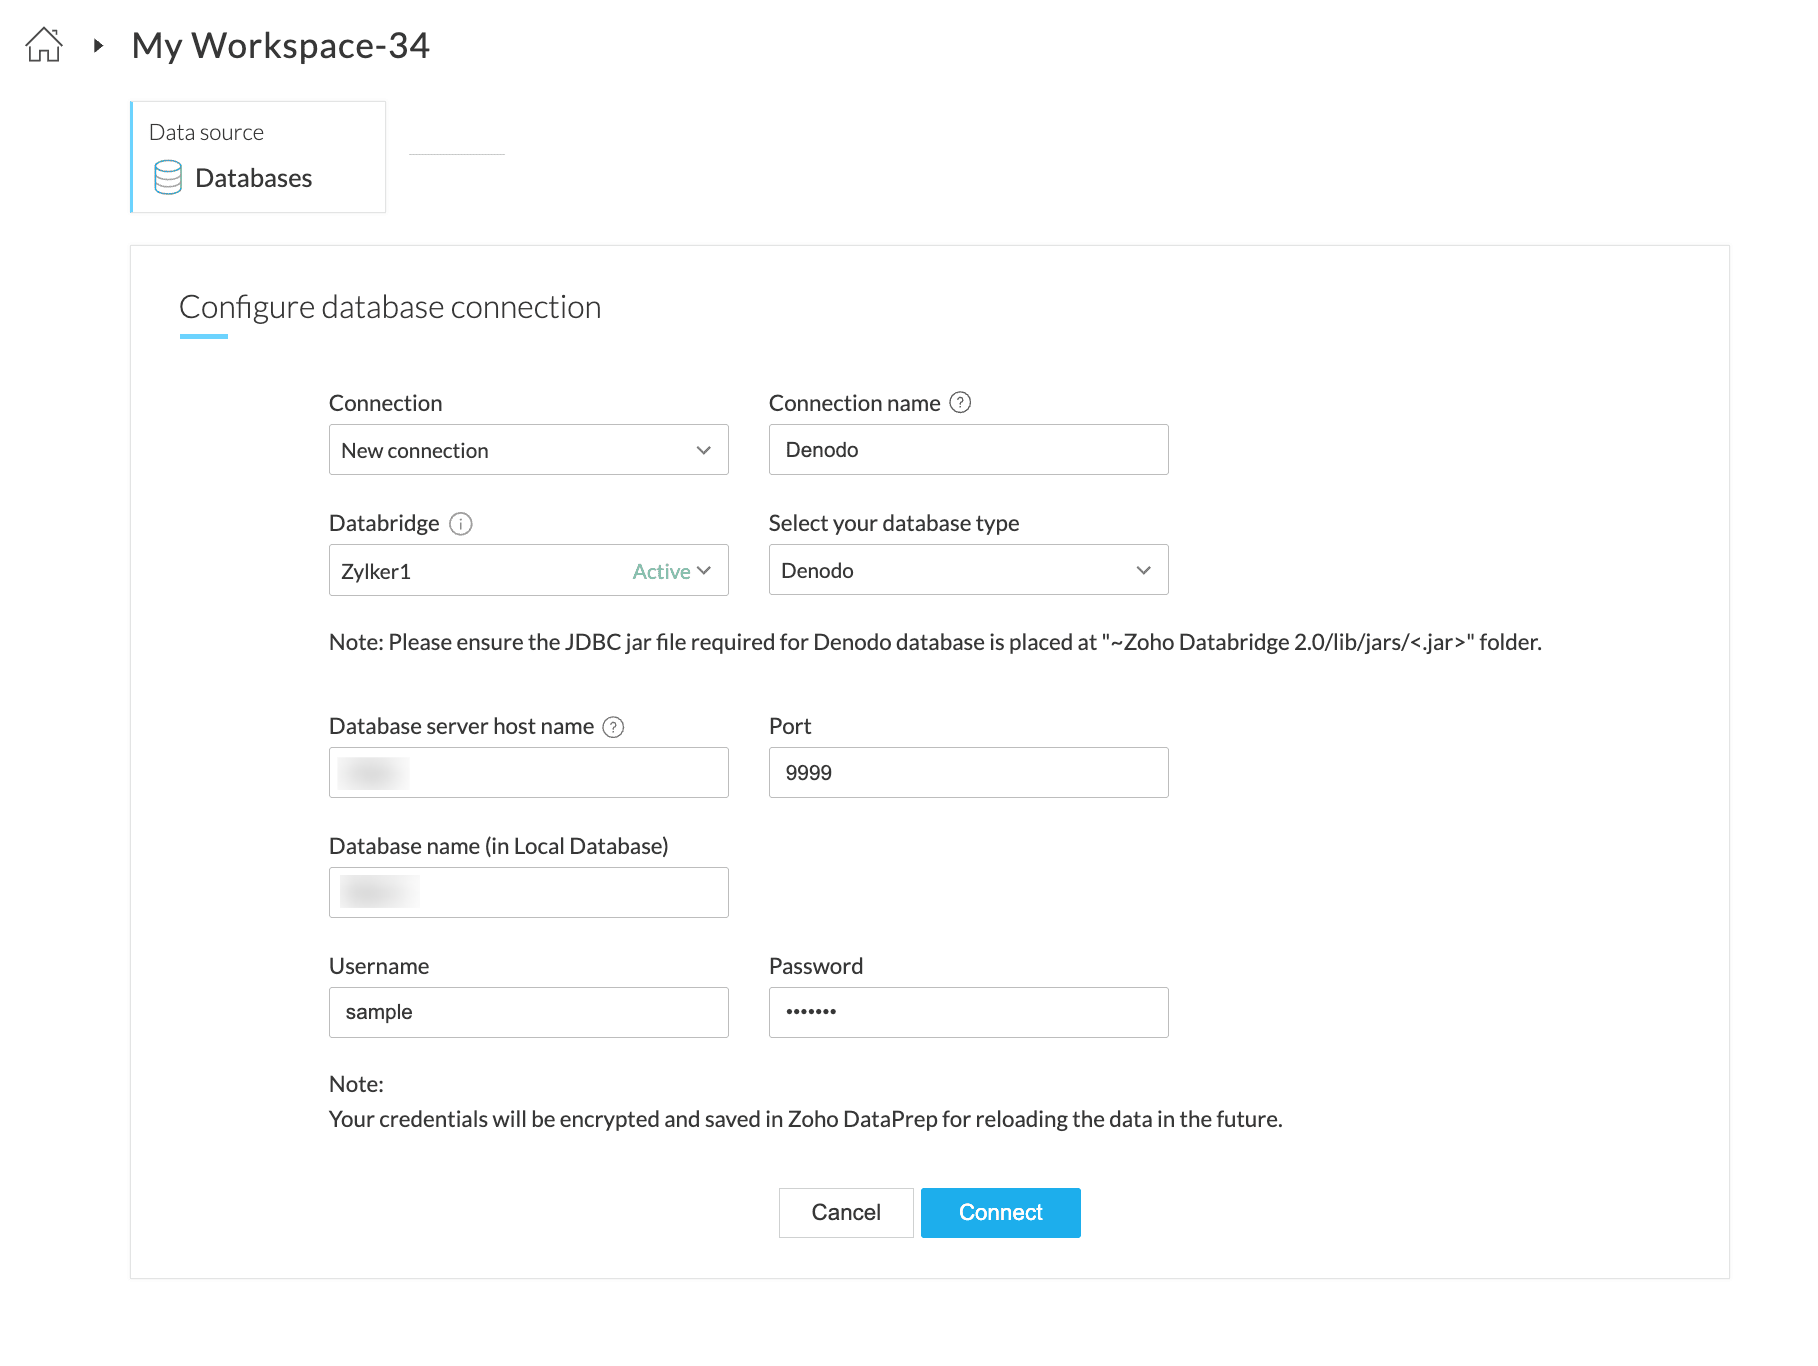
Task: Click the breadcrumb arrow beside home
Action: point(98,45)
